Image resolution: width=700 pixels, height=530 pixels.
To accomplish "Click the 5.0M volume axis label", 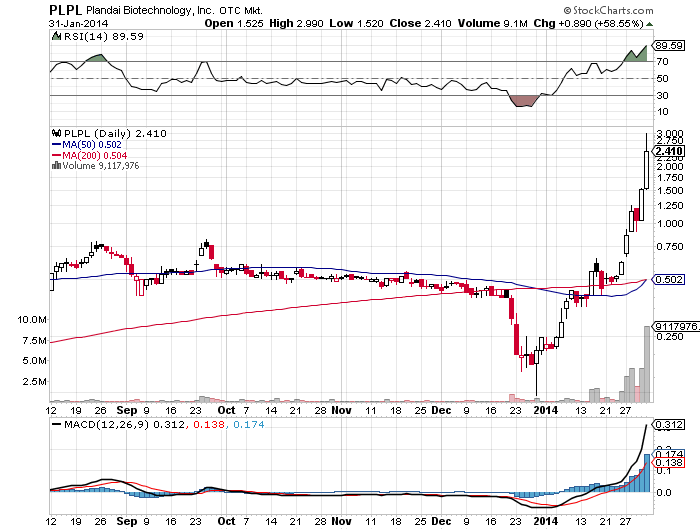I will [34, 361].
